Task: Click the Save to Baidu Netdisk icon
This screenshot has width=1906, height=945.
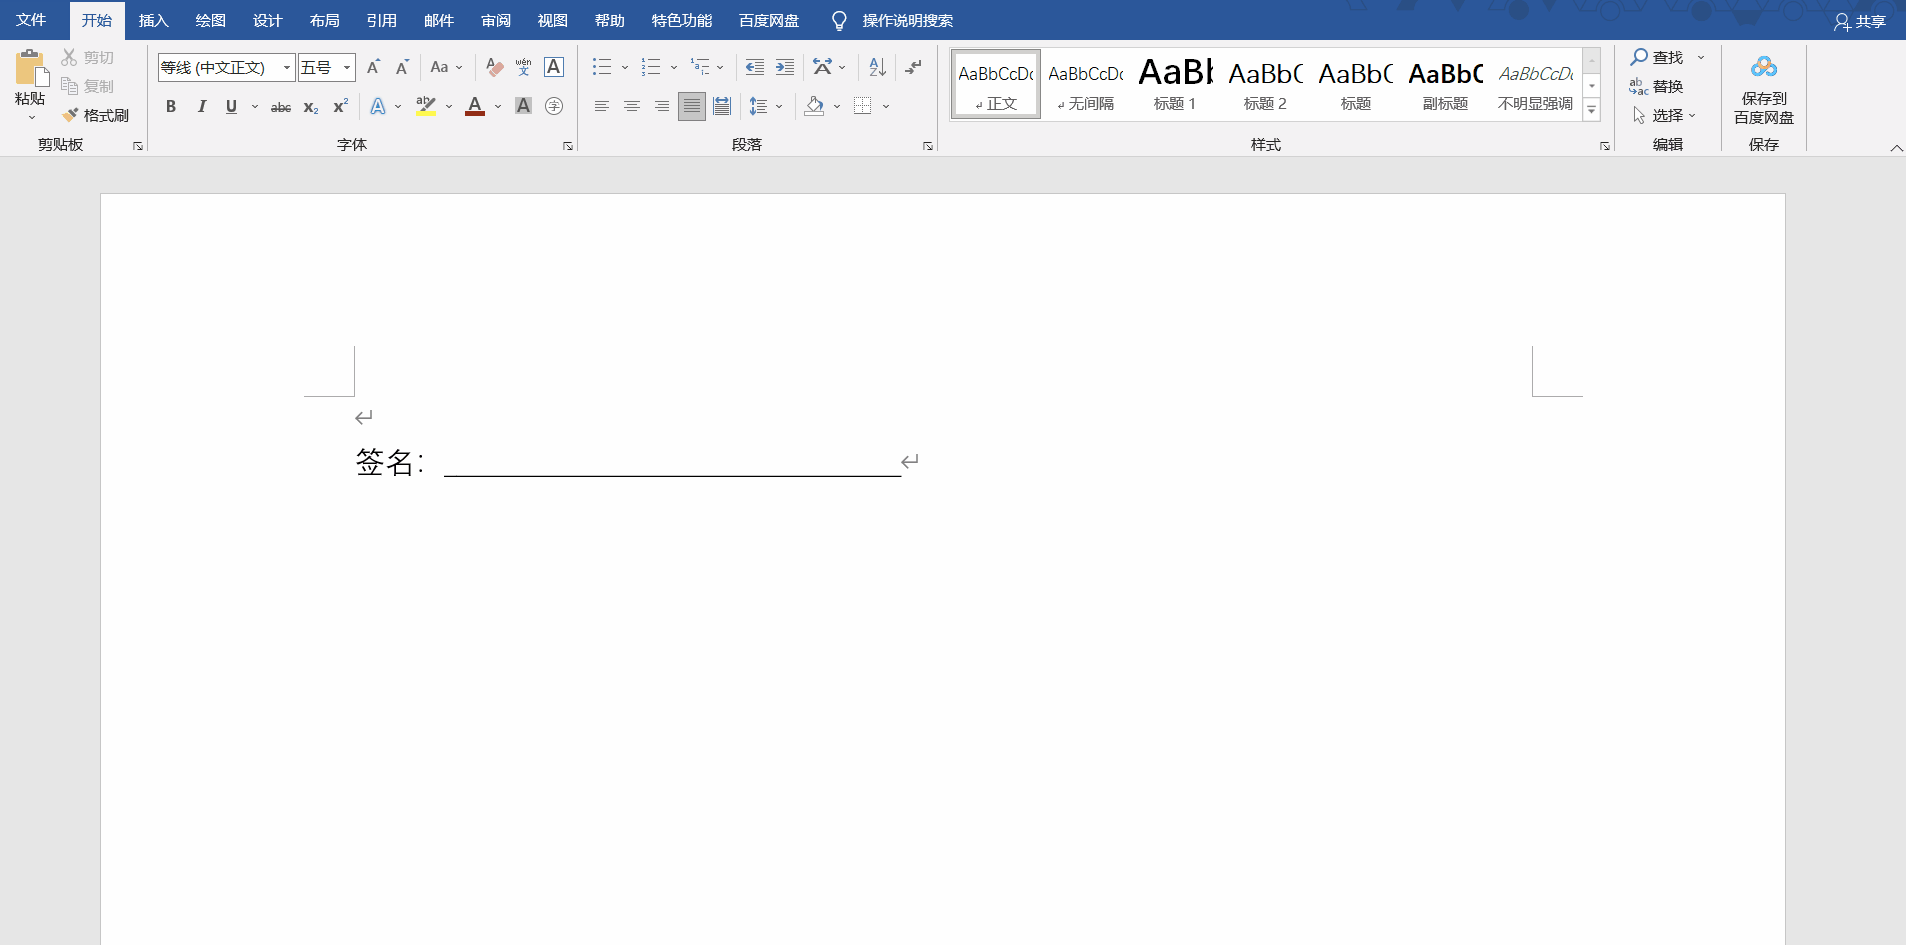Action: 1763,68
